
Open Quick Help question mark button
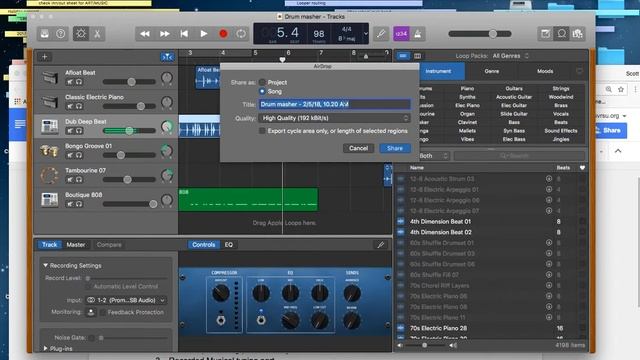coord(60,34)
